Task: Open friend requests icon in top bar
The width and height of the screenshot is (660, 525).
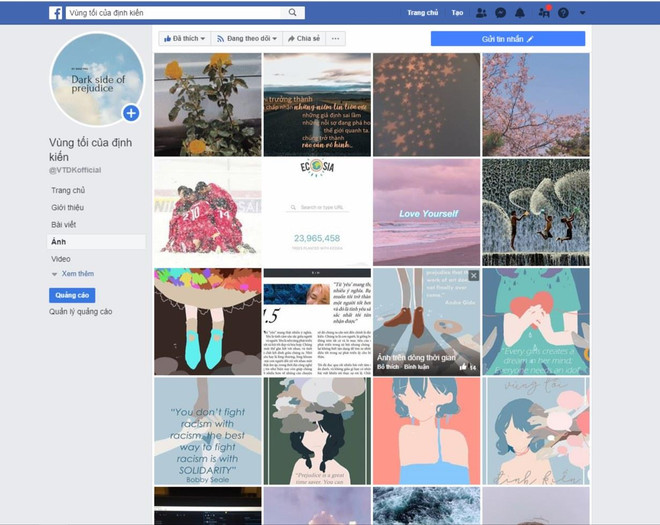Action: (481, 13)
